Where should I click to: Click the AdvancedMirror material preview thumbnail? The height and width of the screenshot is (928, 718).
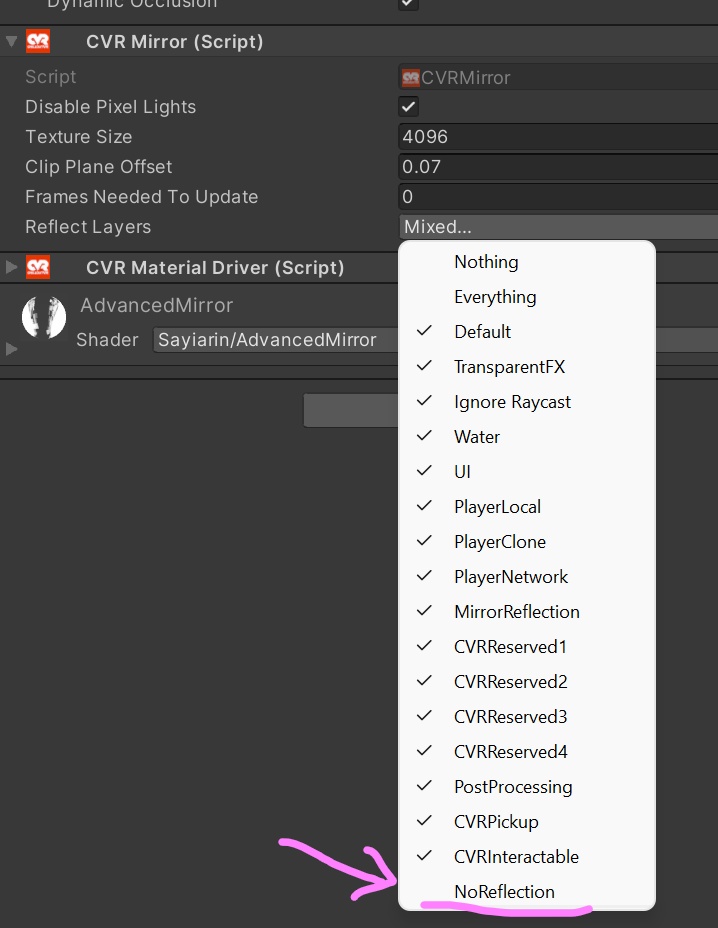(x=44, y=317)
